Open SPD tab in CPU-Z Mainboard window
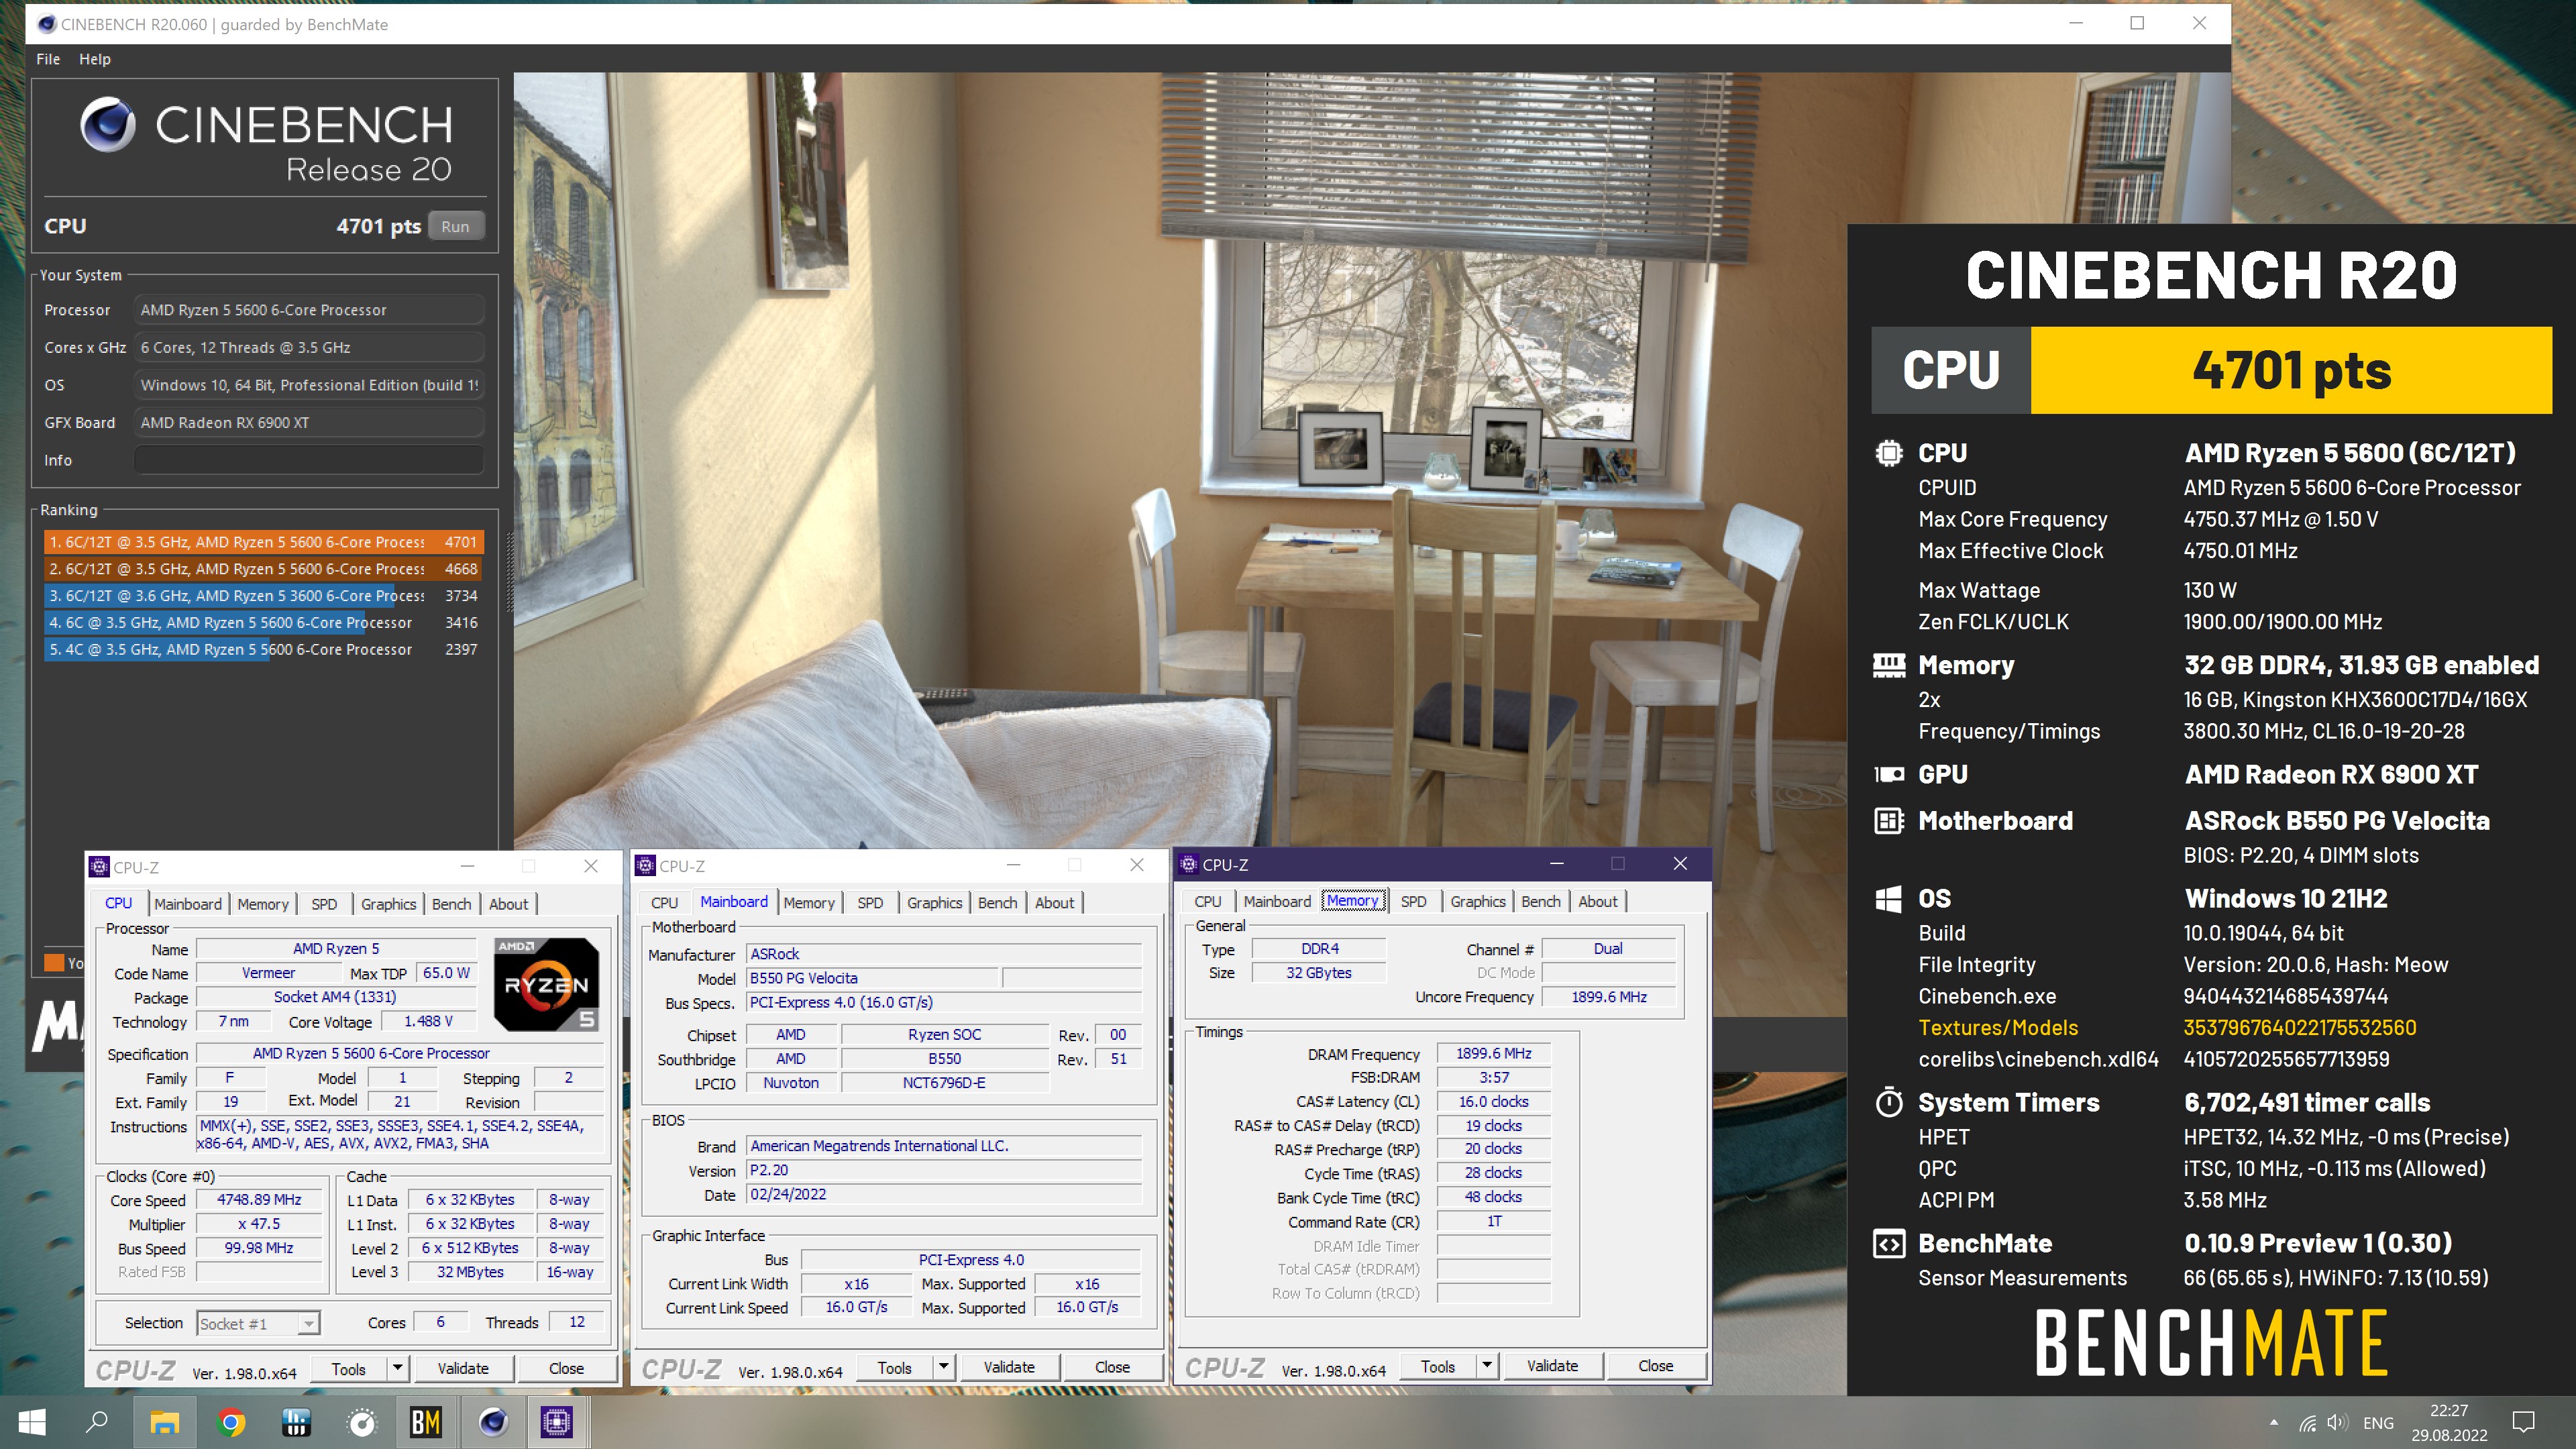This screenshot has height=1449, width=2576. 870,902
